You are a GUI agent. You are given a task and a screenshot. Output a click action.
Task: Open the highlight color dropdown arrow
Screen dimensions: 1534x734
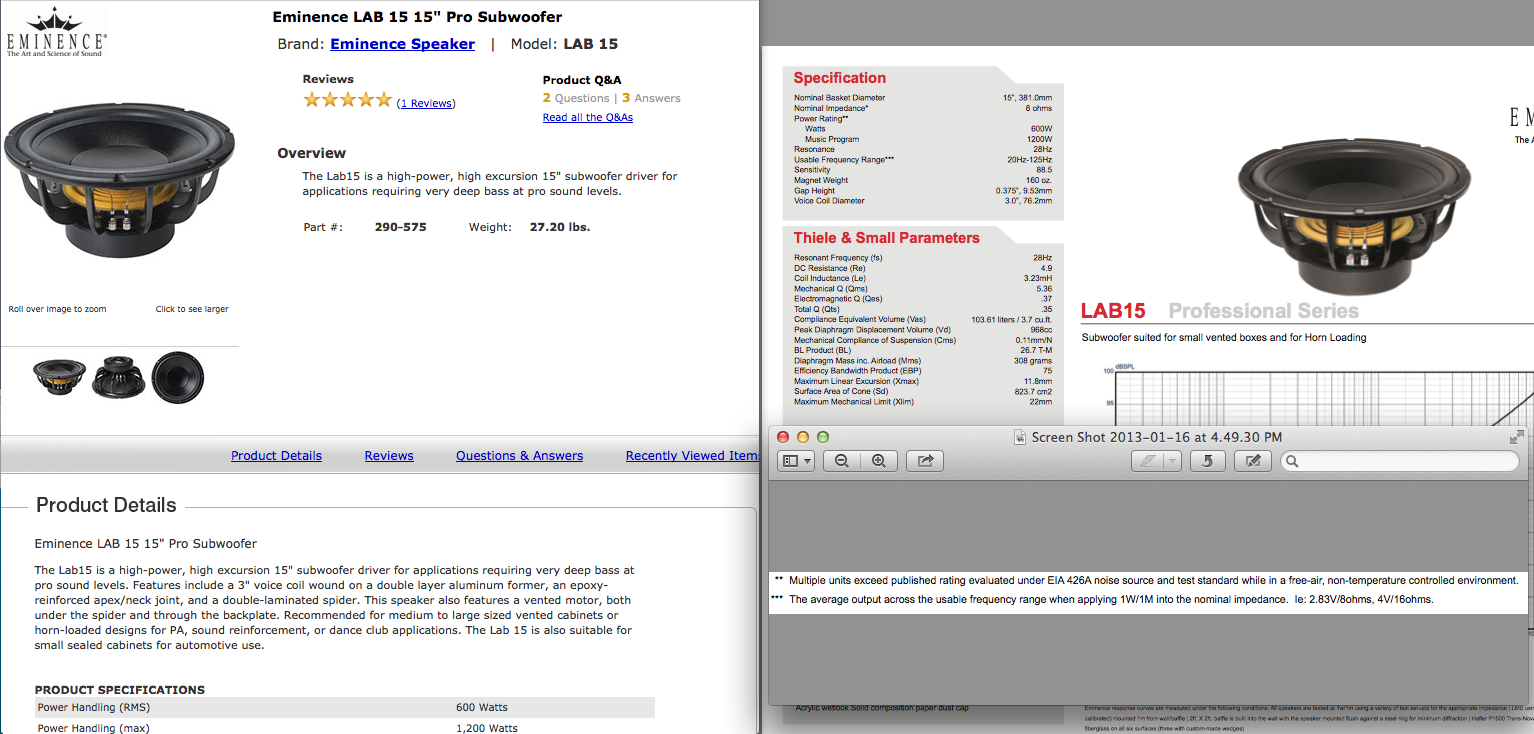tap(1172, 461)
